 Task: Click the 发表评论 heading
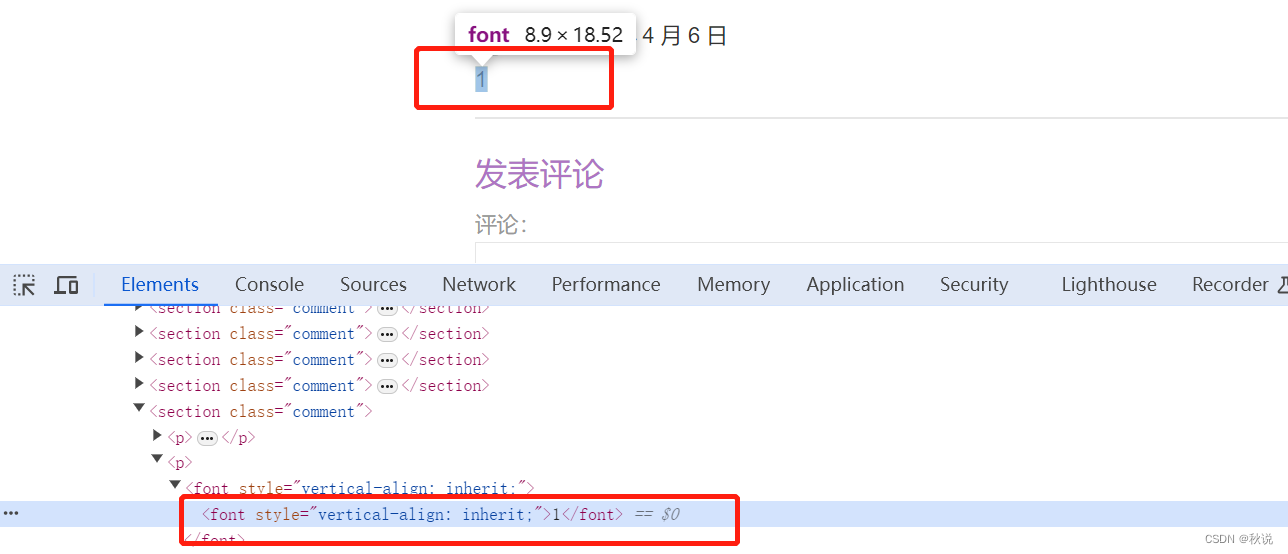point(539,174)
